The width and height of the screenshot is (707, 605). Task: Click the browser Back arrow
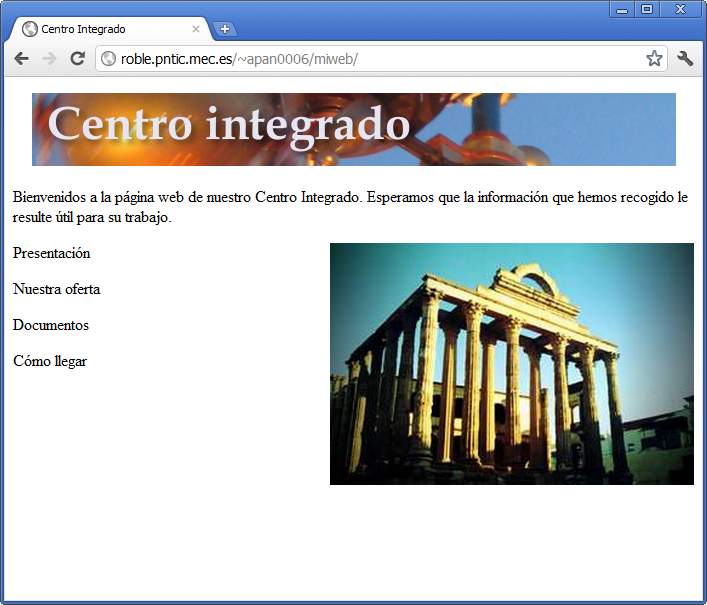point(21,59)
